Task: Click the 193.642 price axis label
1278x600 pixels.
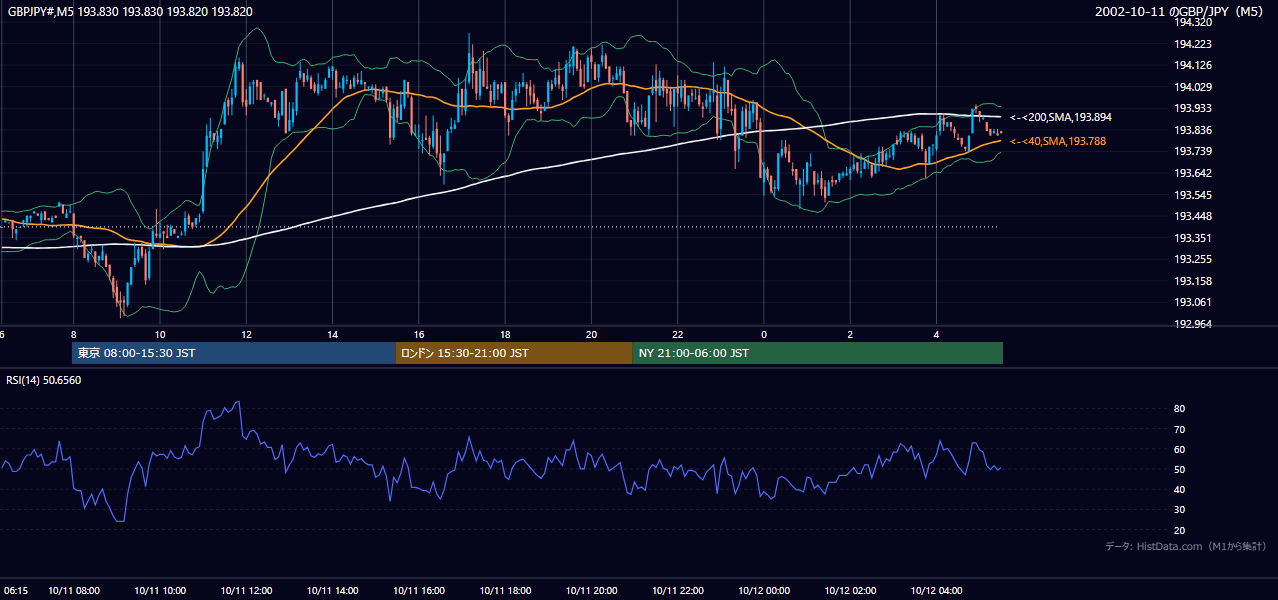Action: pos(1193,173)
